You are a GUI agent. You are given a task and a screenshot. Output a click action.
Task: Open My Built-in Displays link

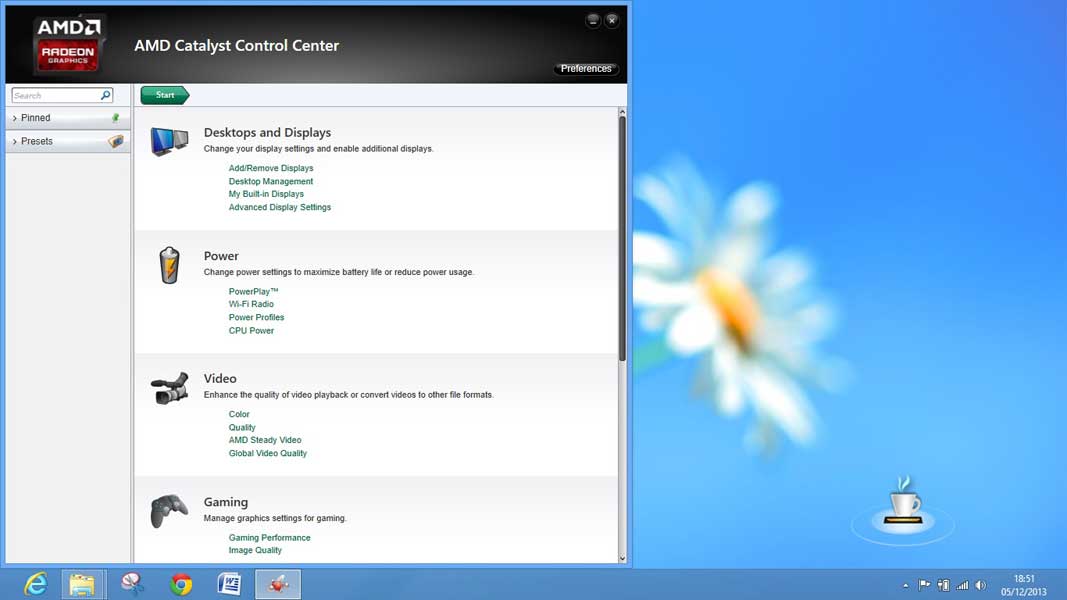click(266, 194)
